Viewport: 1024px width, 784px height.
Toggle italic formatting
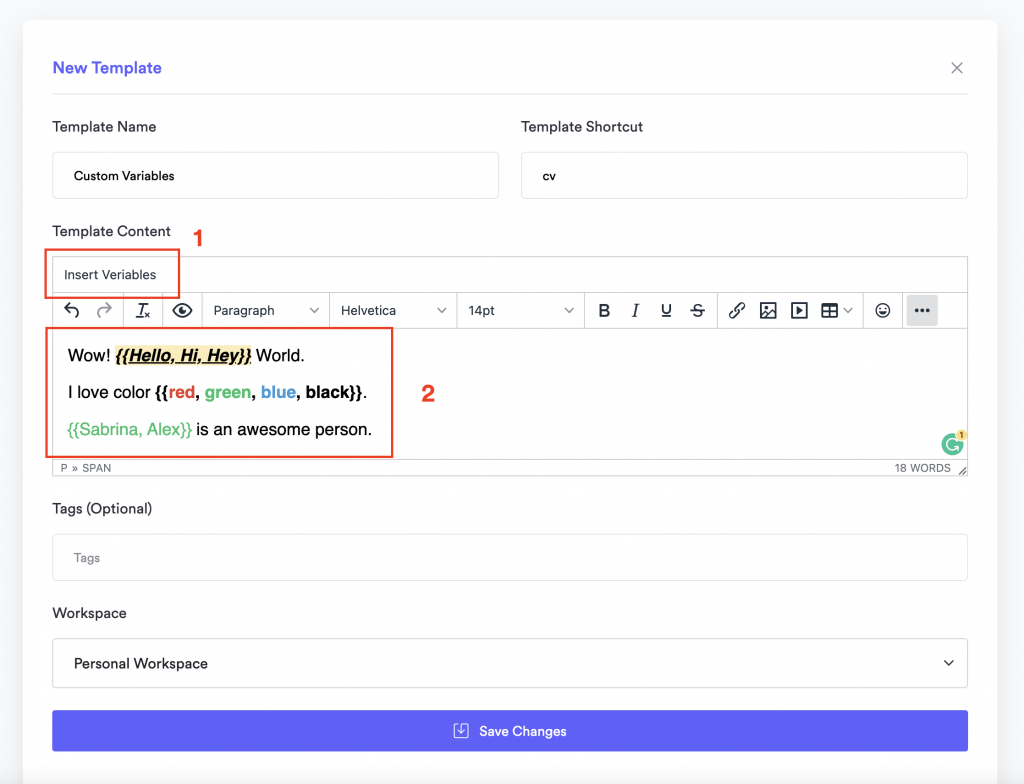(x=635, y=310)
